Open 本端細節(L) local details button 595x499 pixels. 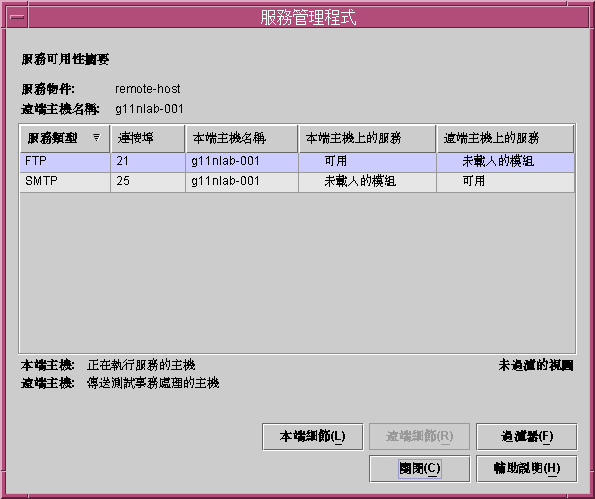pos(313,437)
